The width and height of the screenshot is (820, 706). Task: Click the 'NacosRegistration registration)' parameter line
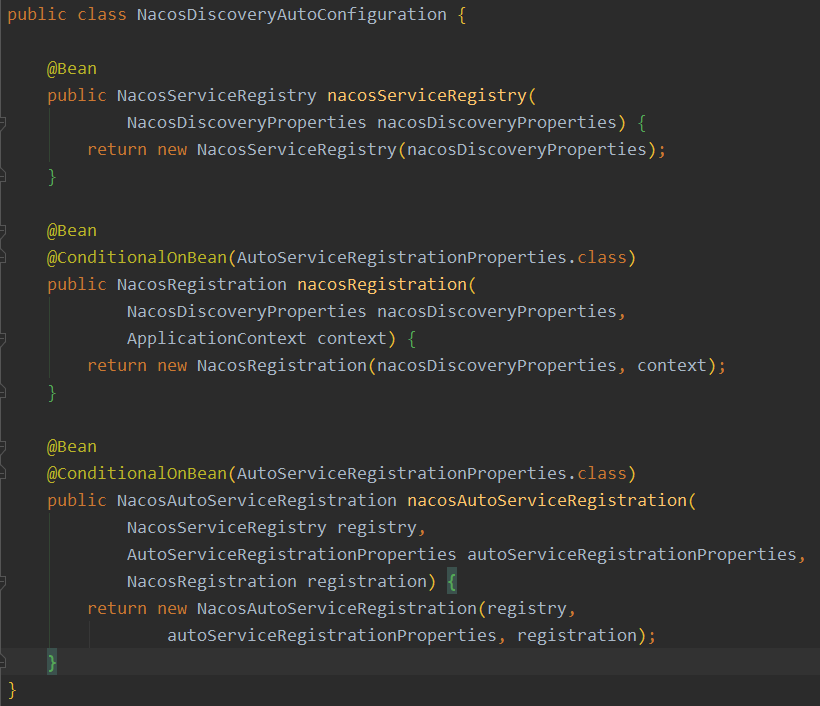coord(281,582)
